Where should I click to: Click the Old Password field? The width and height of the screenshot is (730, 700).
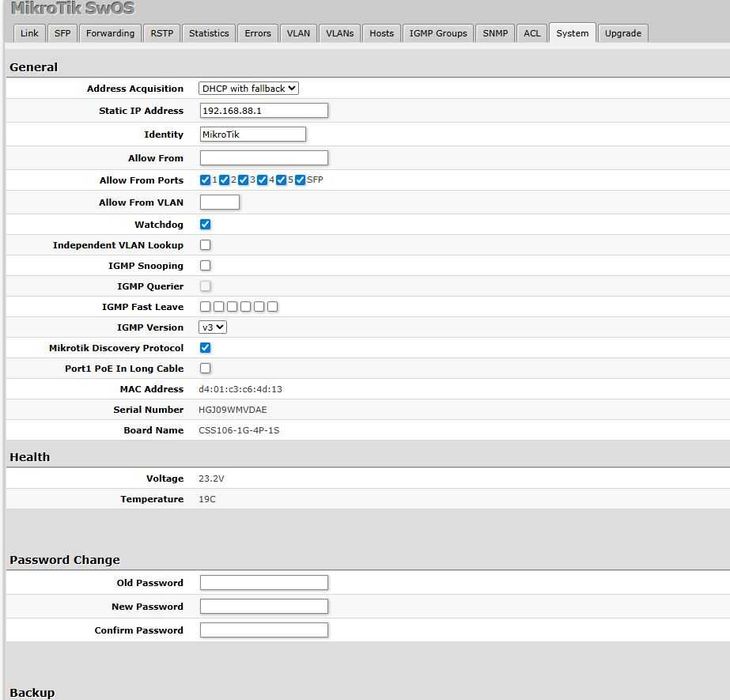[264, 583]
